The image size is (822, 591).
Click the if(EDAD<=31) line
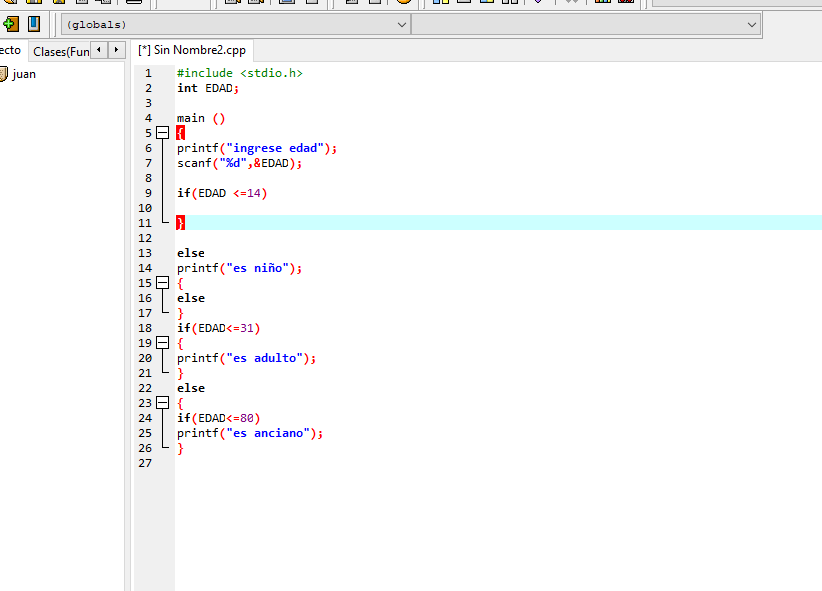tap(218, 328)
